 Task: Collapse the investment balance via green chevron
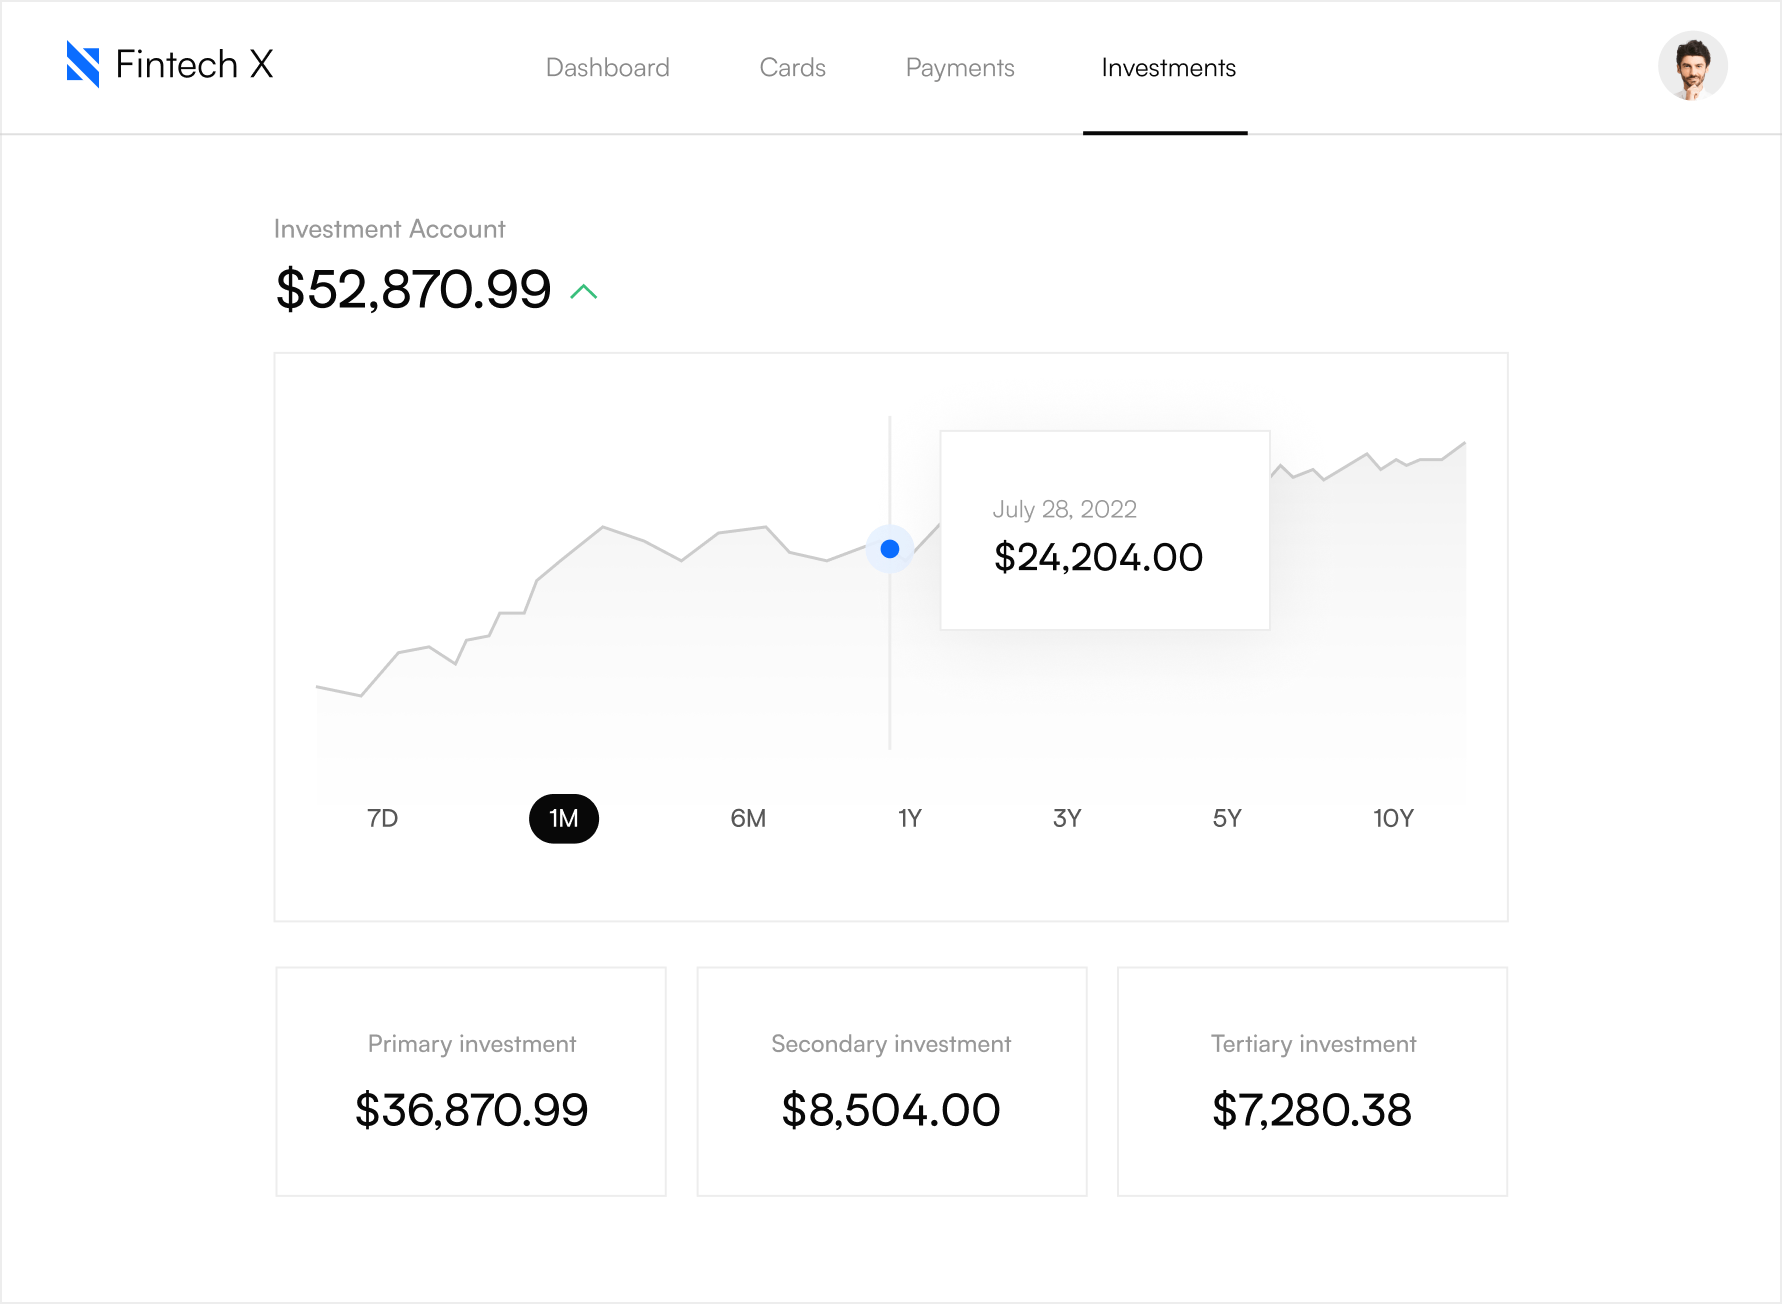click(x=583, y=292)
